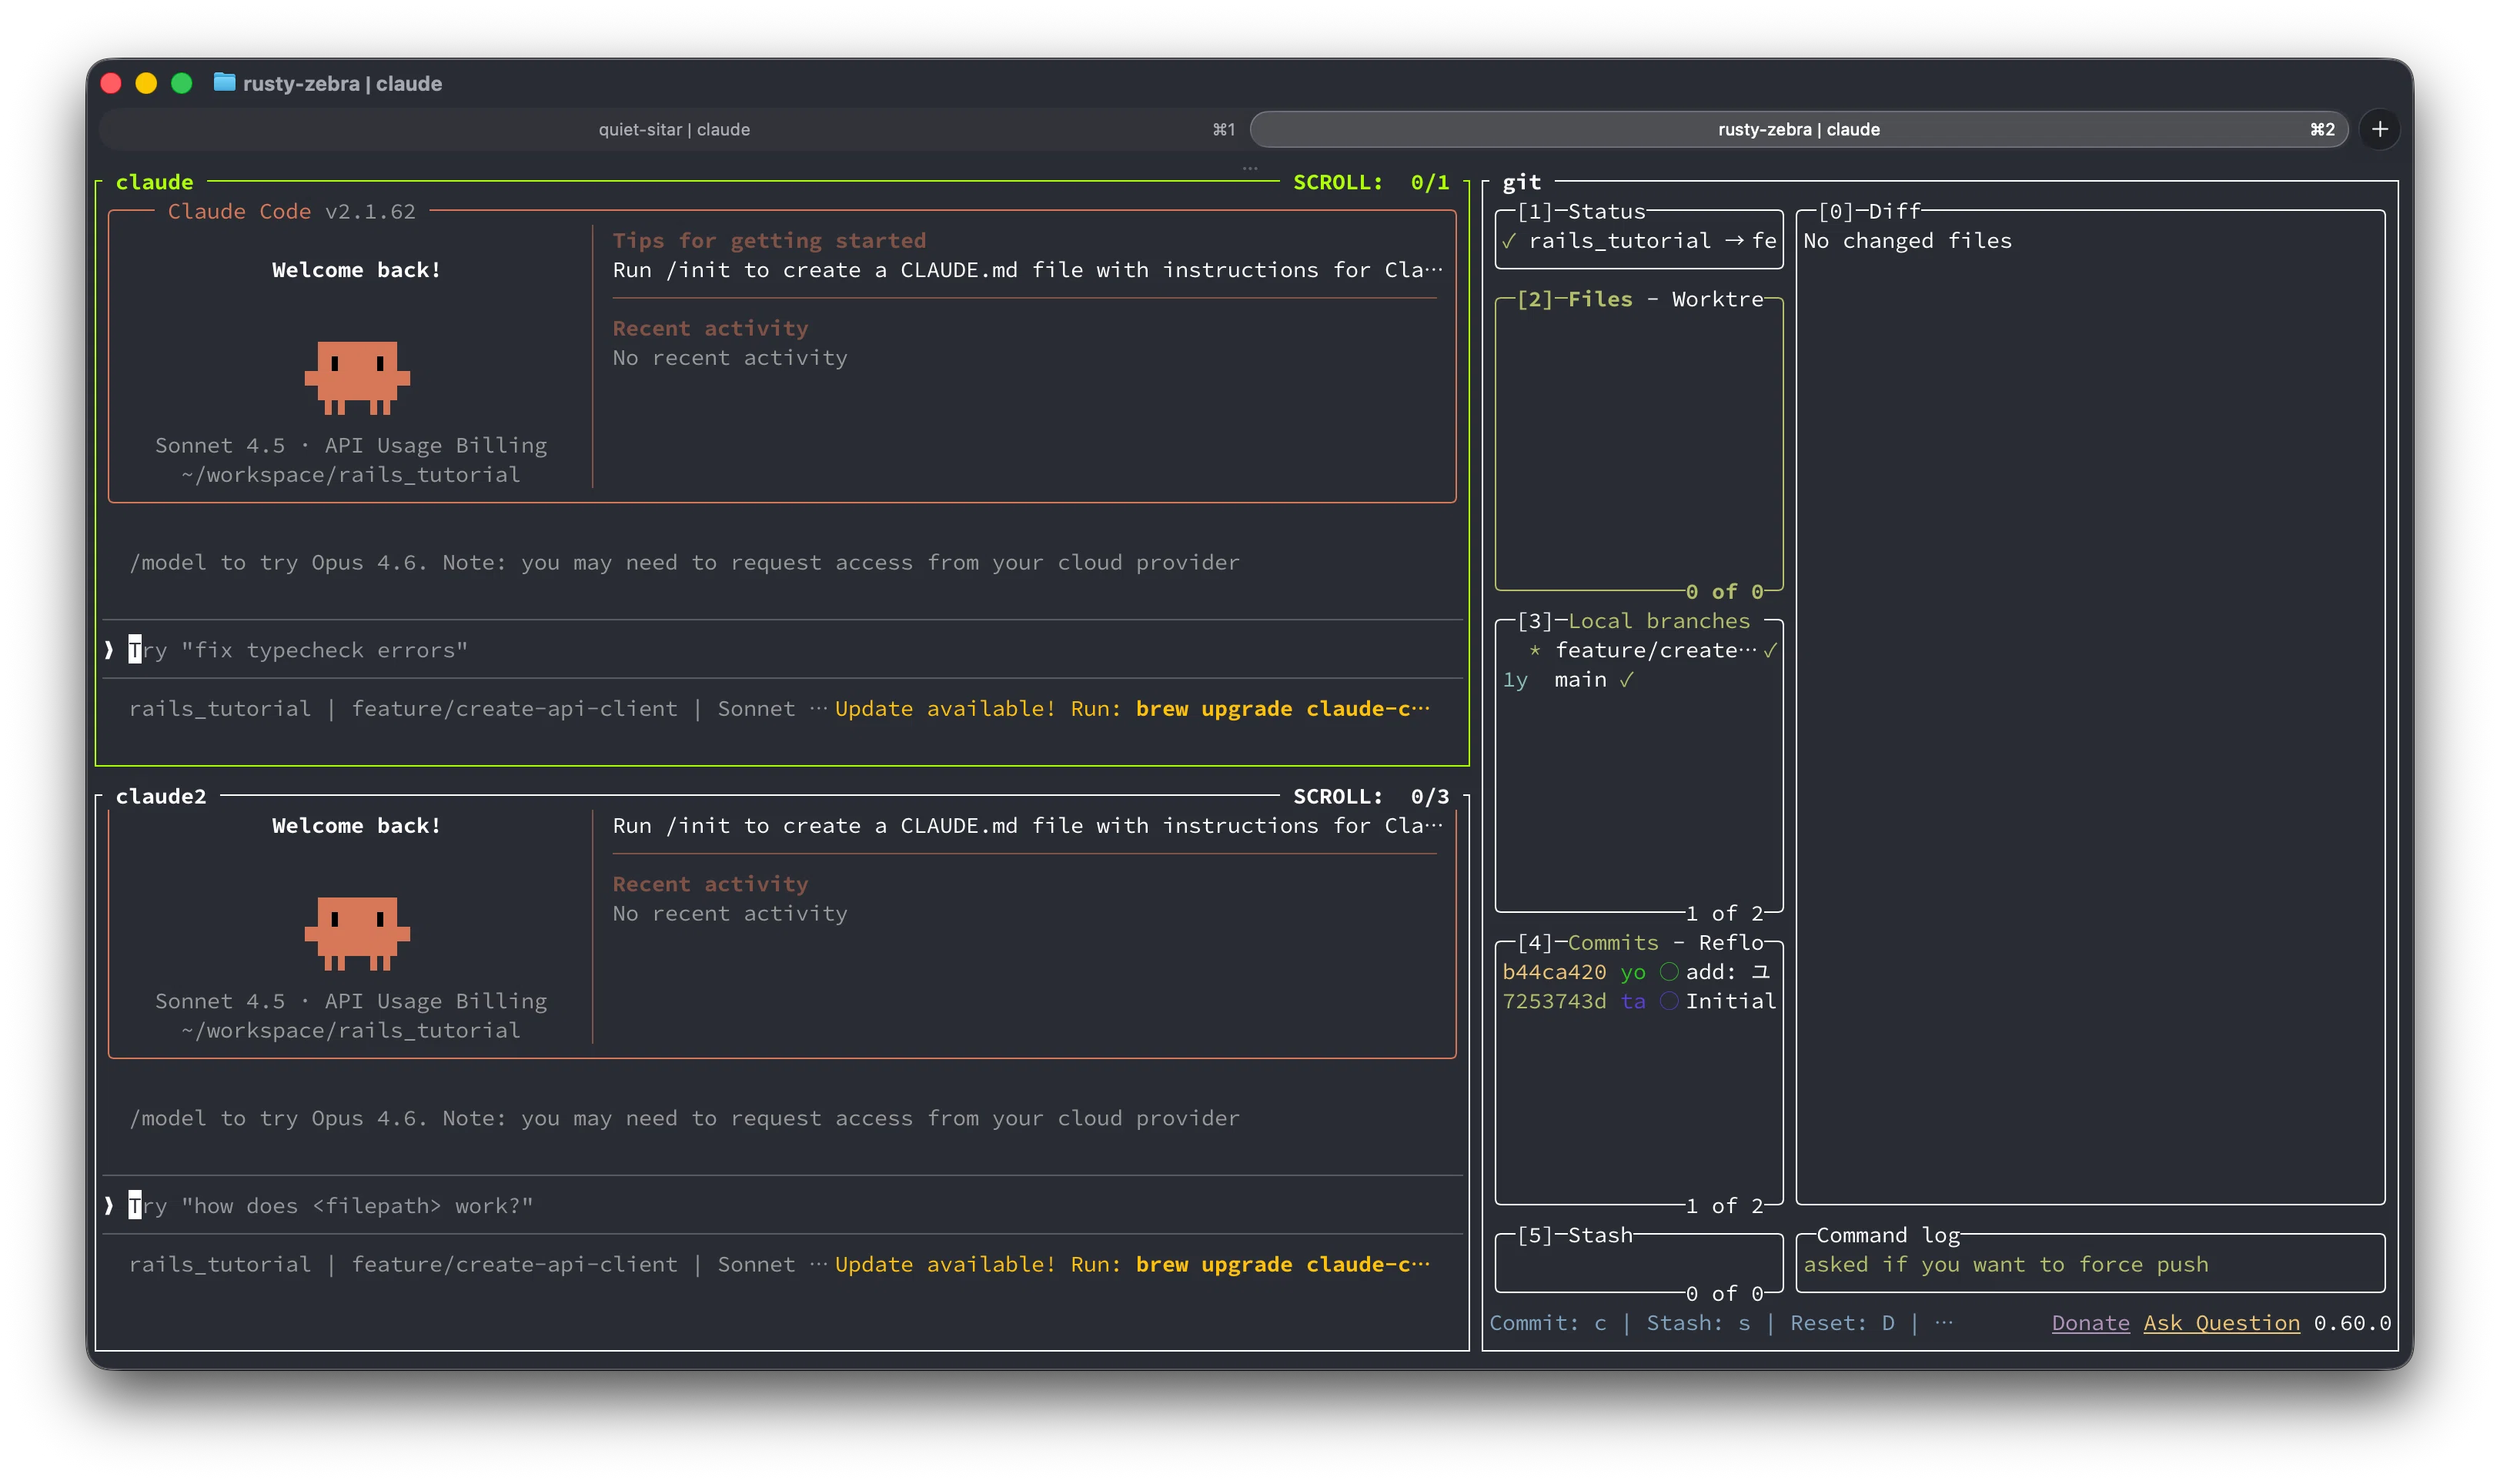Click the "SCROLL: 0/1" indicator of the claude pane

1371,182
